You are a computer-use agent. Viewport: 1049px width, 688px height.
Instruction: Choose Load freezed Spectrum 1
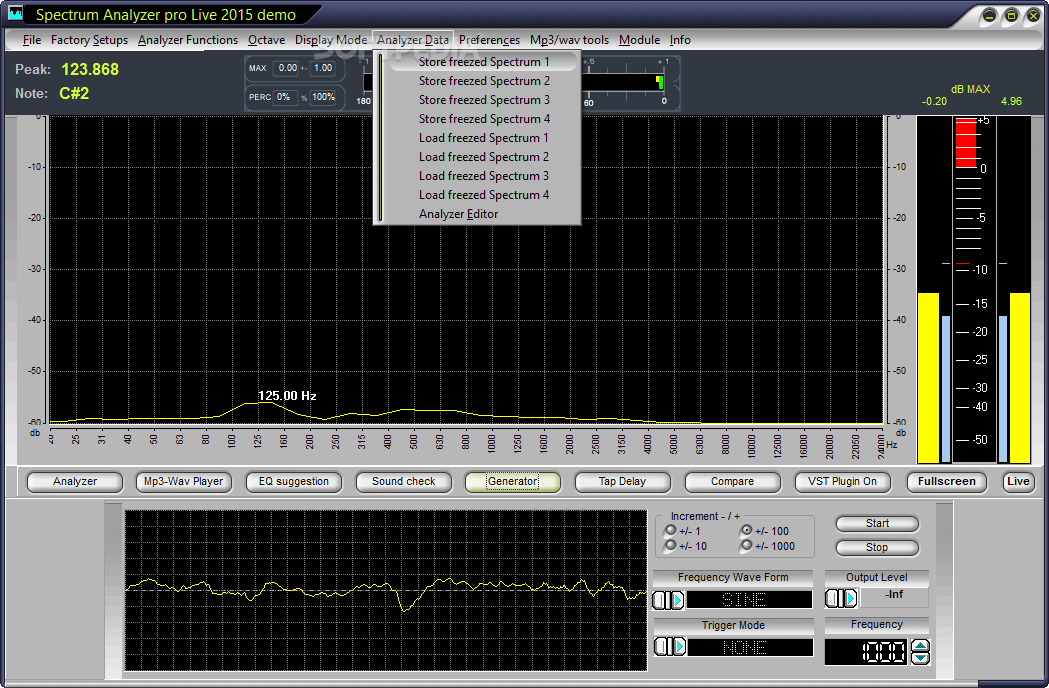(483, 138)
